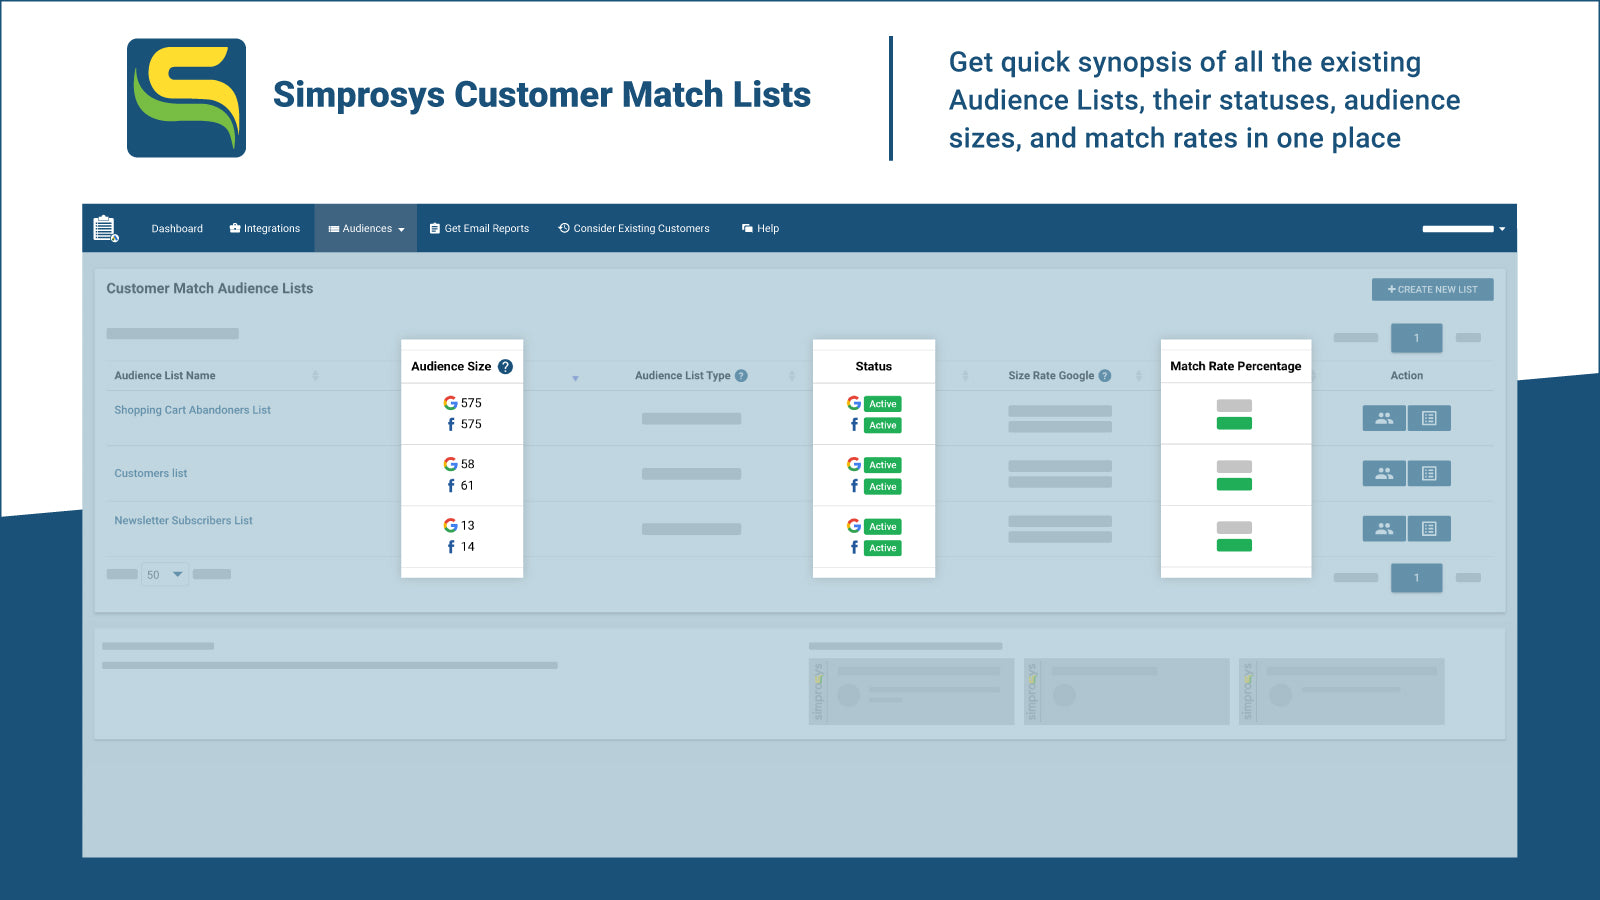This screenshot has width=1600, height=900.
Task: Toggle the Google Active status for Customers list
Action: (882, 465)
